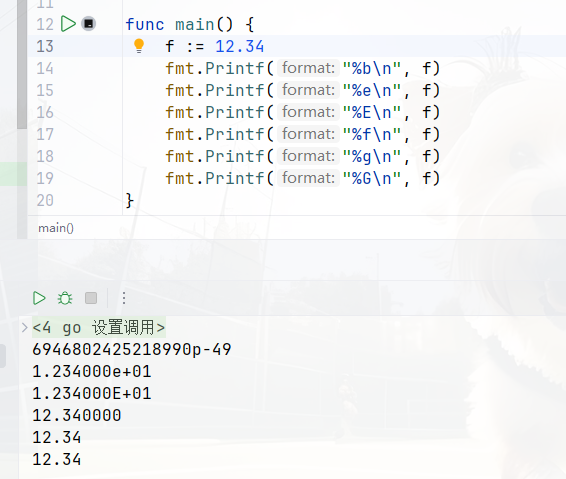Click the gutter icon beside the run arrow on line 12
This screenshot has width=566, height=479.
pyautogui.click(x=88, y=24)
